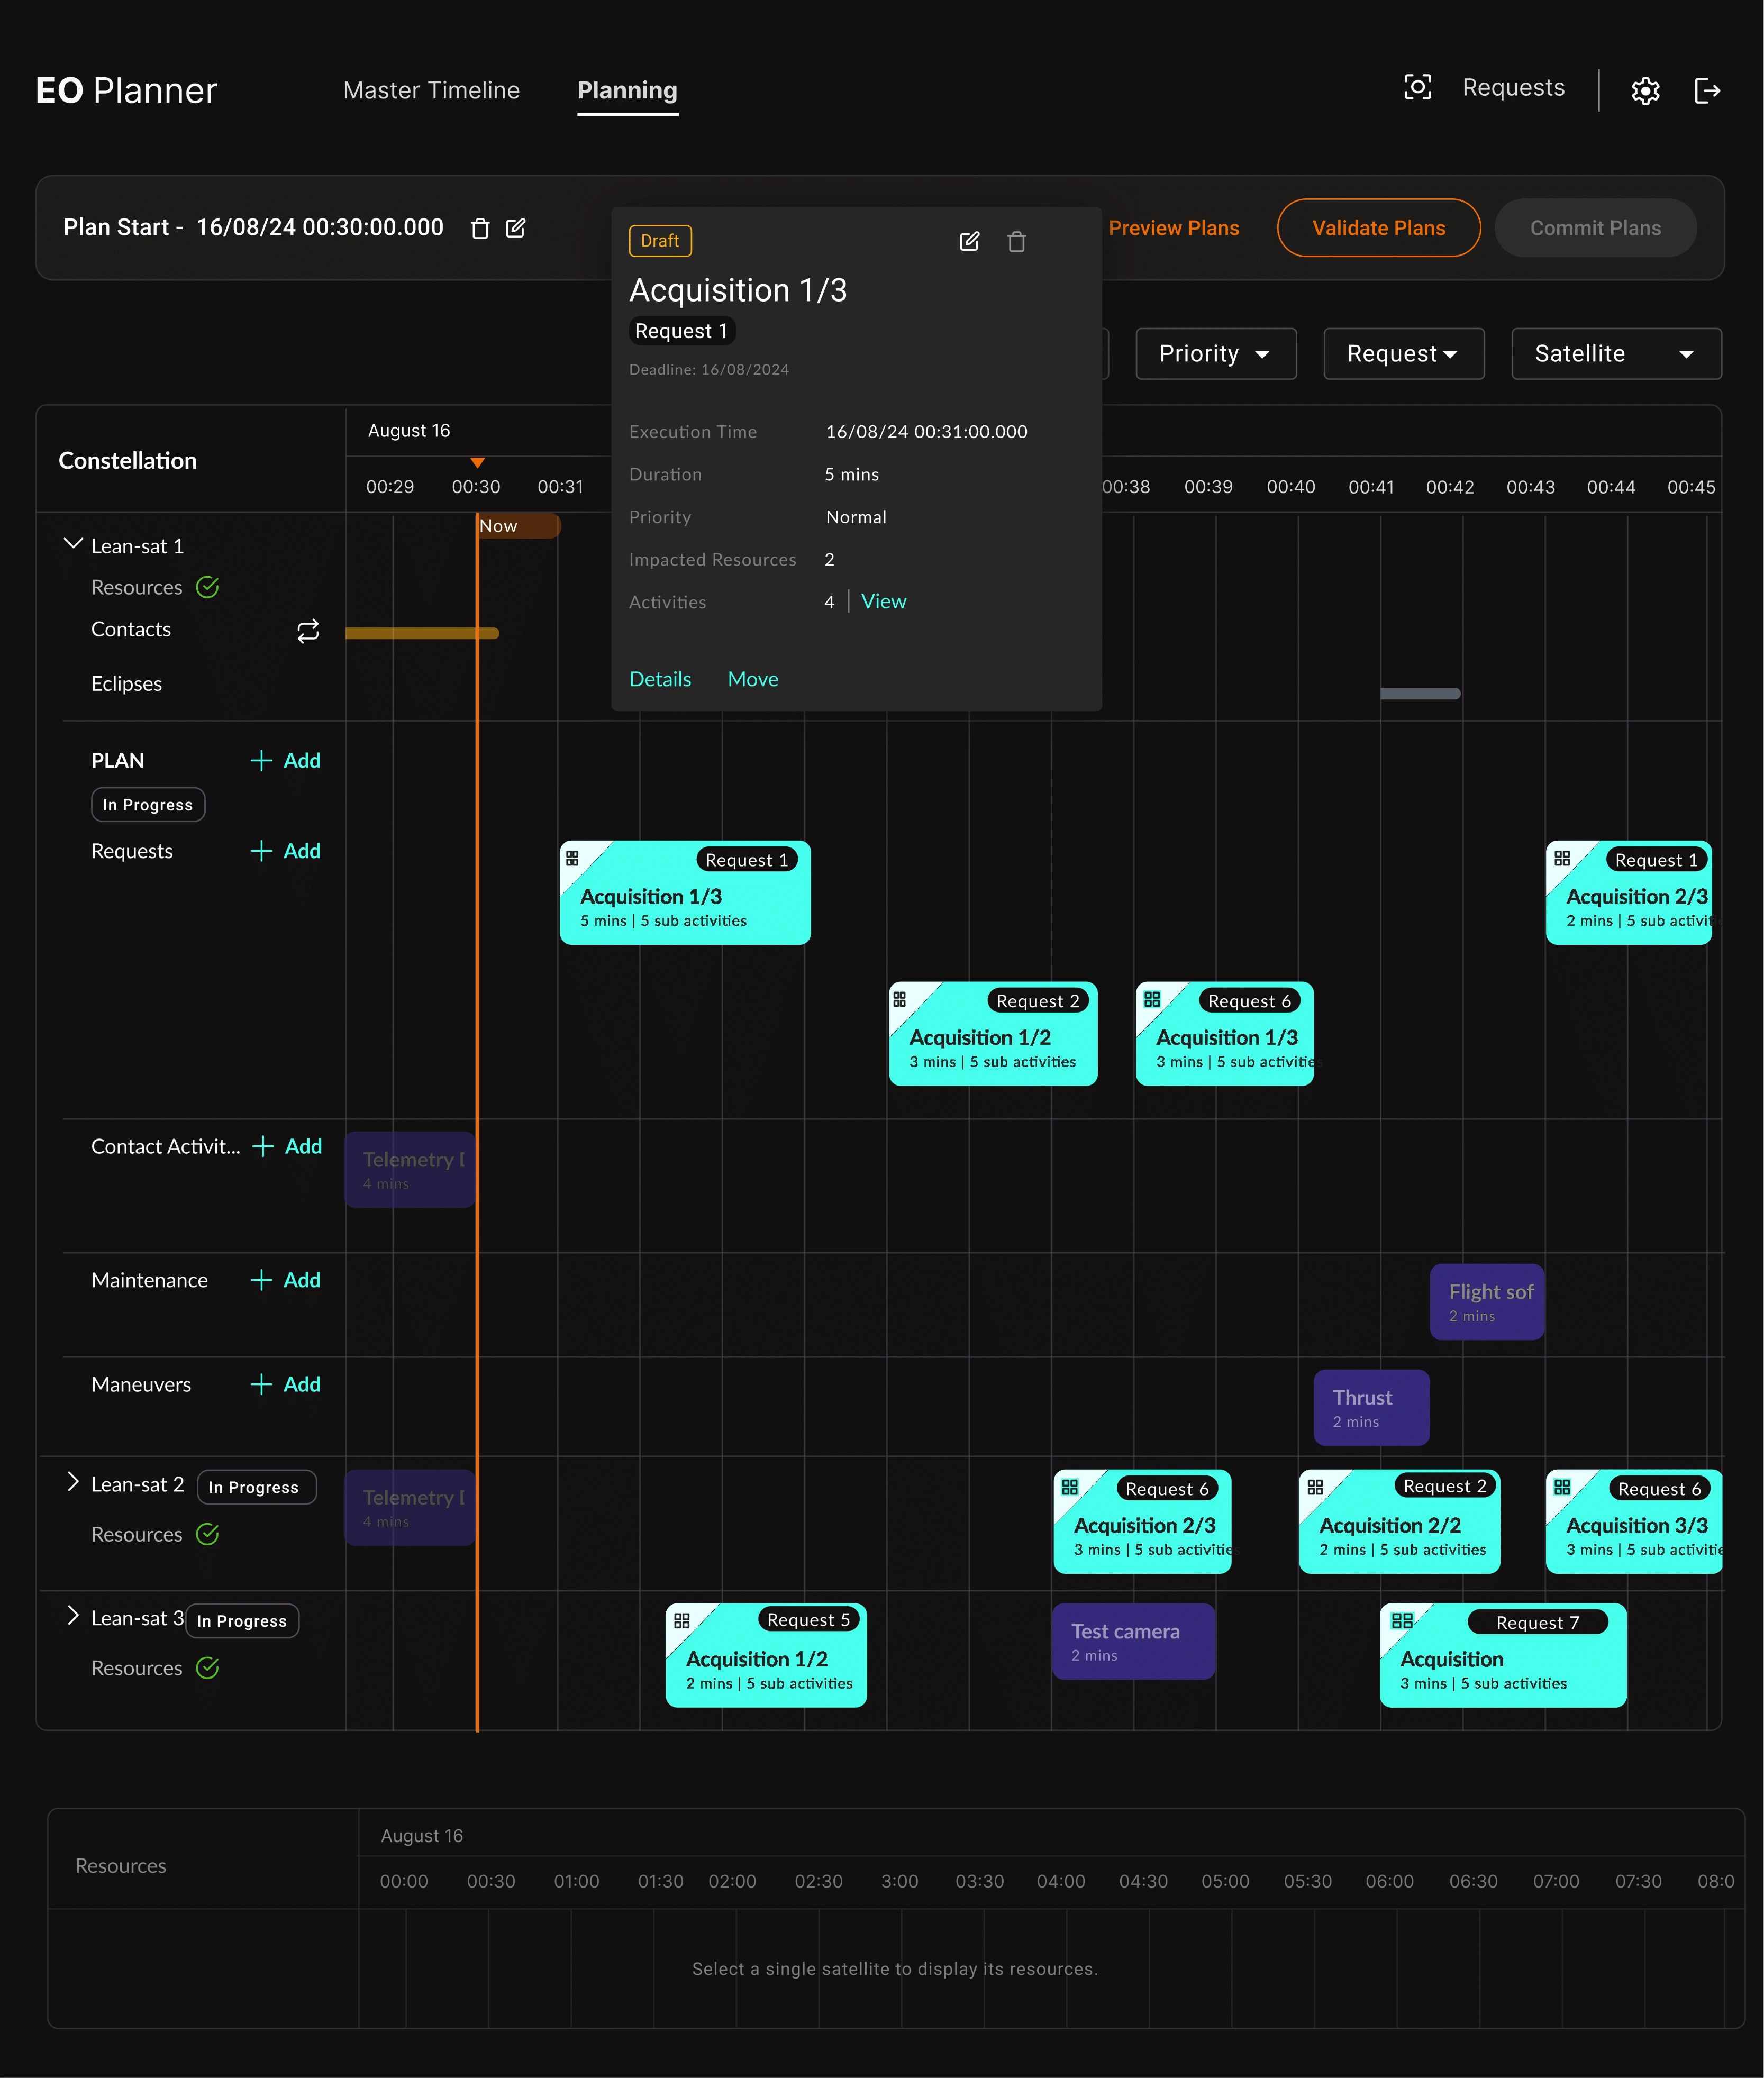
Task: Click the edit icon in Acquisition 1/3 popup
Action: pyautogui.click(x=969, y=241)
